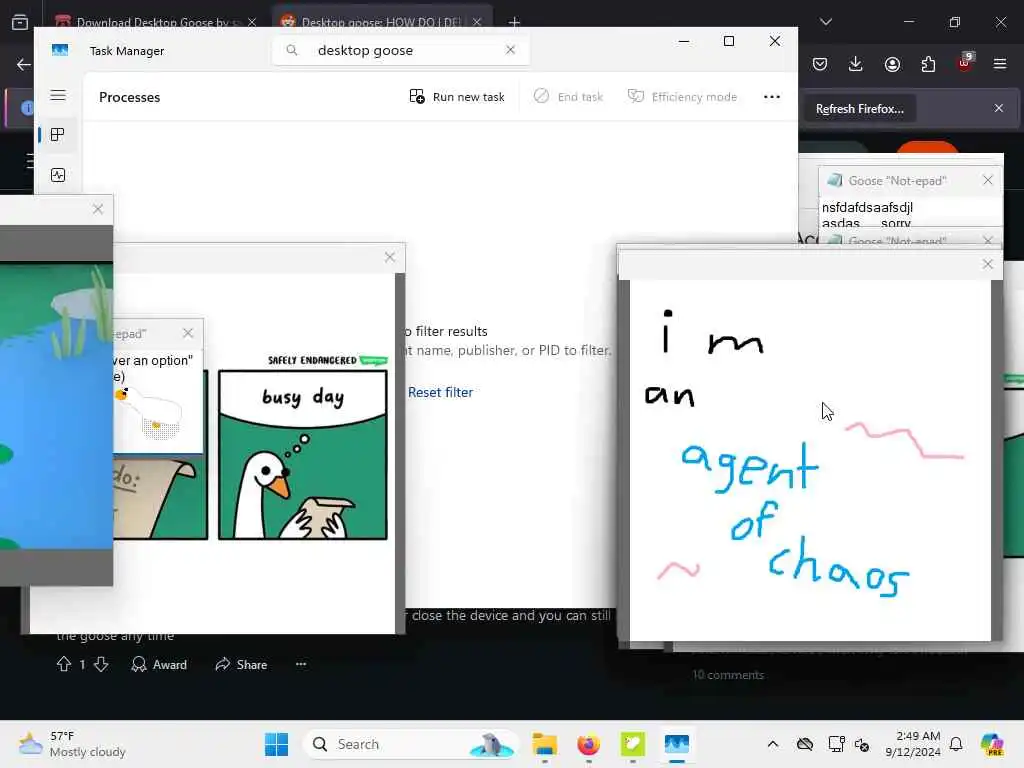Click the muted volume tray icon

(x=862, y=744)
